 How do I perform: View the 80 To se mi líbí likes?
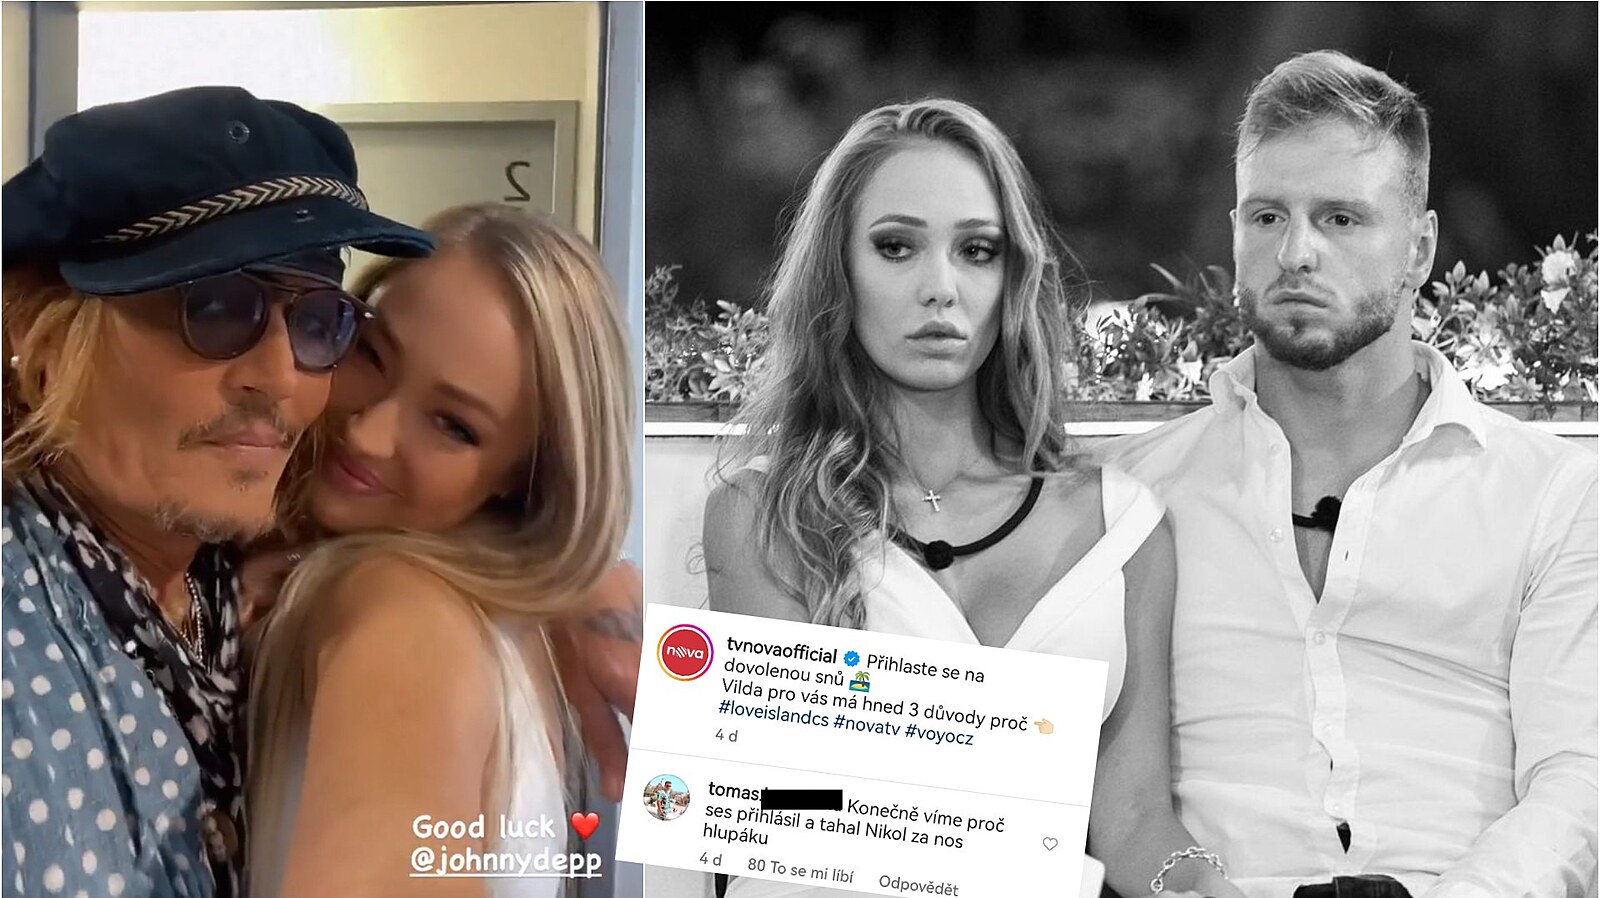[x=800, y=869]
